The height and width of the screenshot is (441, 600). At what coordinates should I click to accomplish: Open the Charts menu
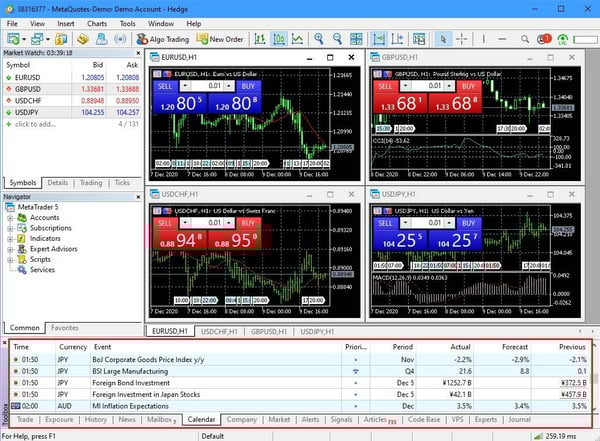click(x=97, y=22)
